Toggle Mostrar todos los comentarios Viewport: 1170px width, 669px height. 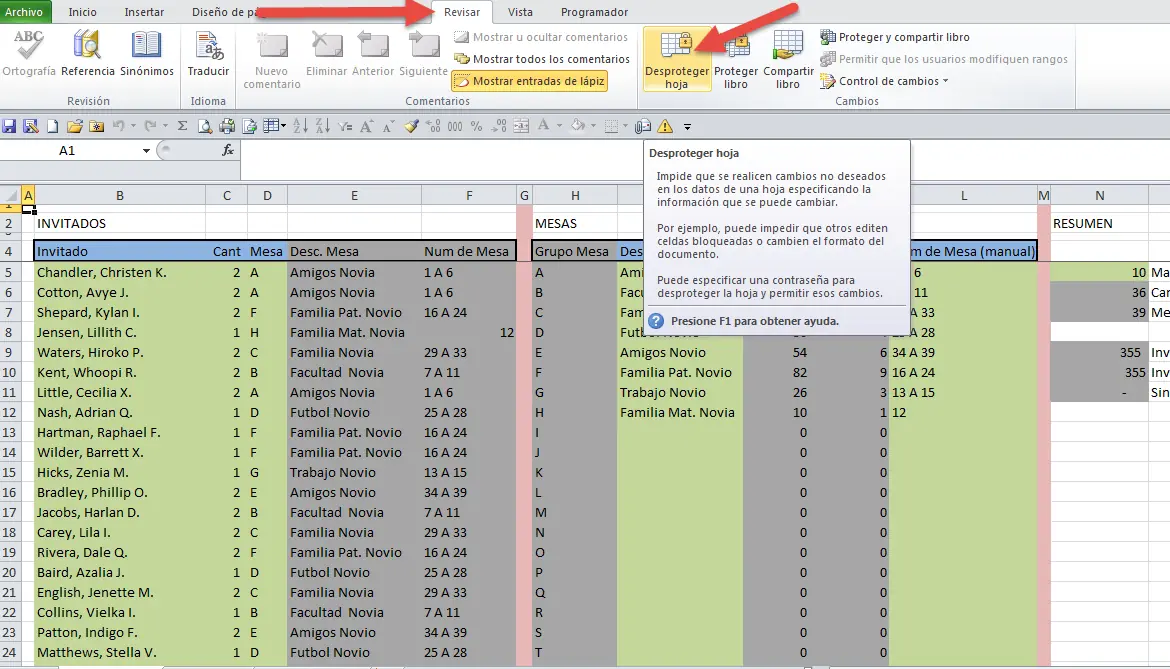pos(542,59)
